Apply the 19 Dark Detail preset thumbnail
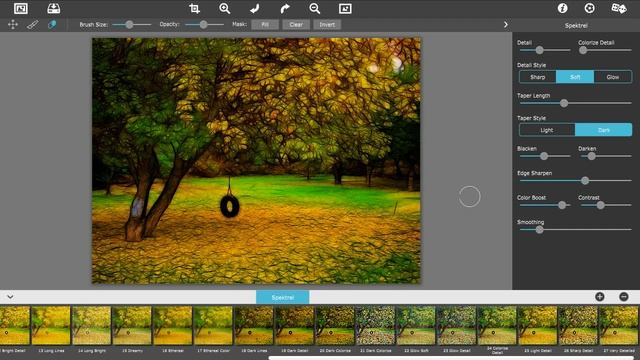 click(294, 326)
